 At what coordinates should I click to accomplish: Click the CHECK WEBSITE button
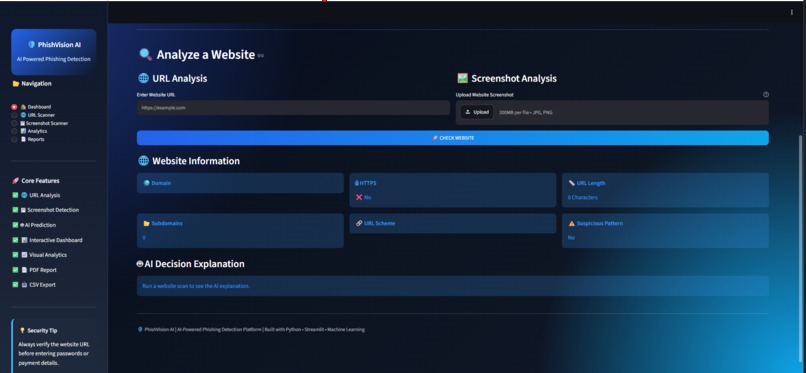pos(453,138)
